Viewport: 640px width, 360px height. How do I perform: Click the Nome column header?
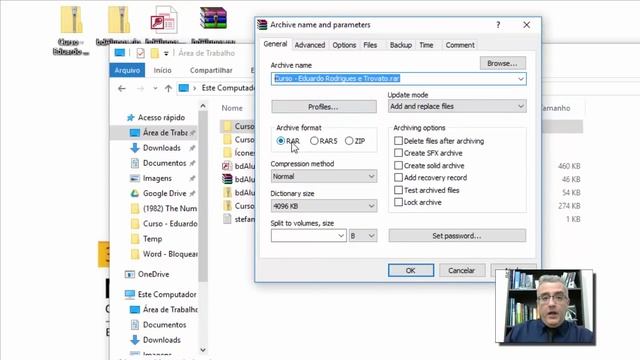point(232,108)
